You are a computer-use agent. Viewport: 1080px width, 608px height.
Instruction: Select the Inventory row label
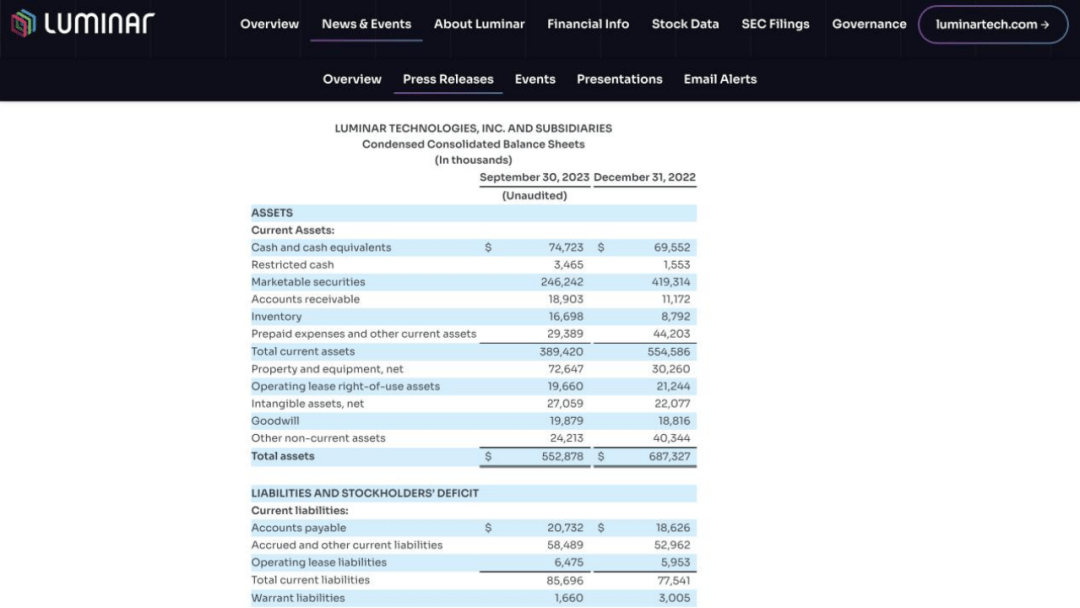(x=276, y=316)
